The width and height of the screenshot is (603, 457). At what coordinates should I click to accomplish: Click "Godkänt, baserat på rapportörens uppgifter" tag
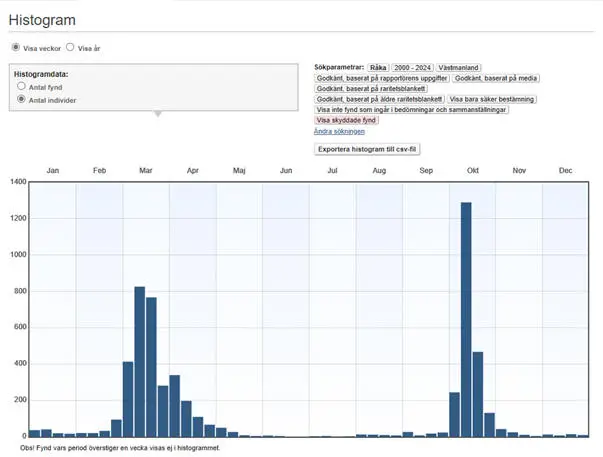click(x=381, y=77)
